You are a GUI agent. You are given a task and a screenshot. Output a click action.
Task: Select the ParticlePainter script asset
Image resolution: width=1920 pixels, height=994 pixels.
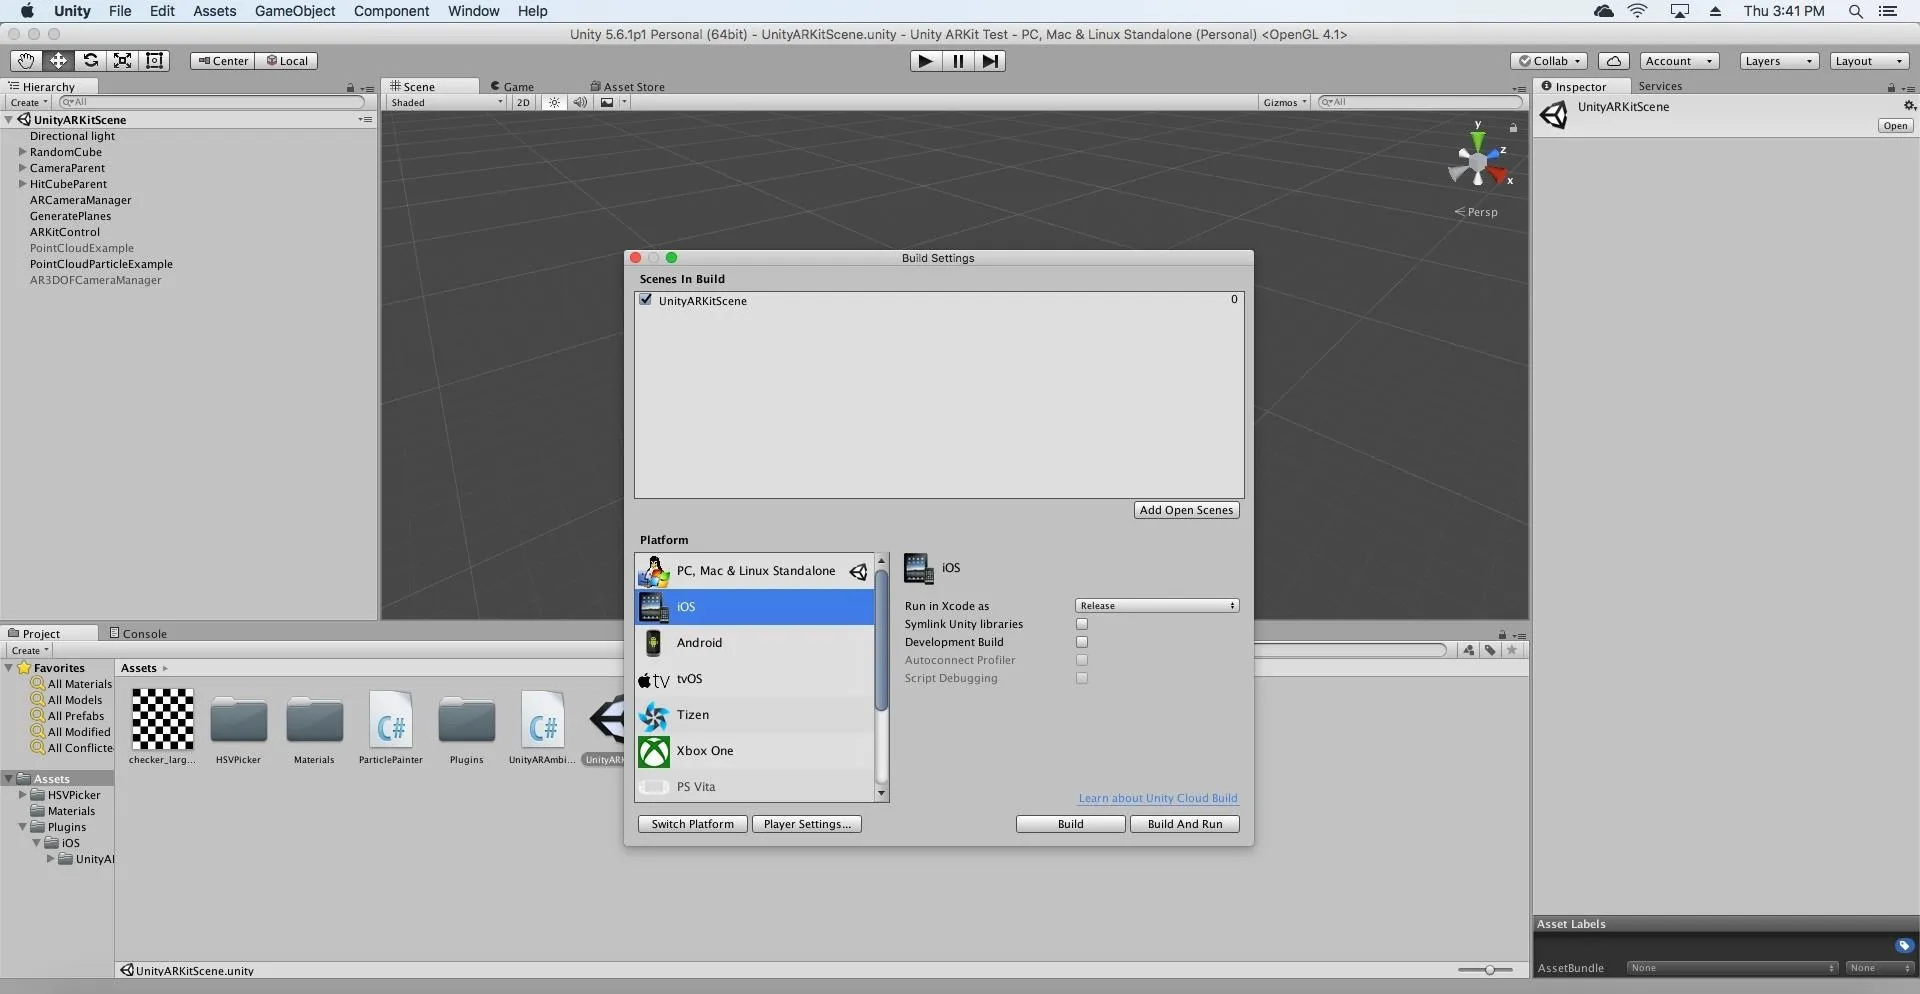click(x=391, y=719)
